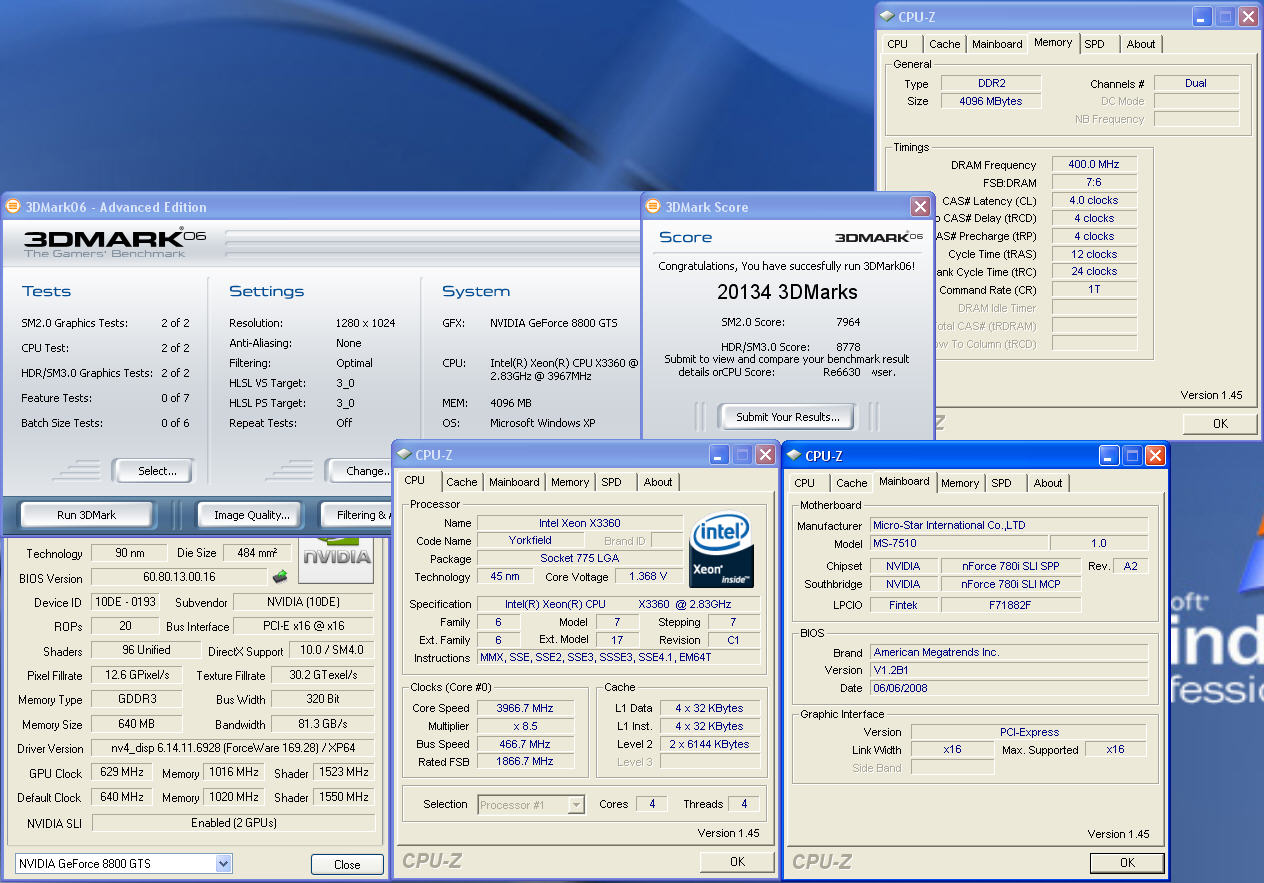This screenshot has width=1264, height=883.
Task: Minimize the CPU-Z mainboard window
Action: [1109, 455]
